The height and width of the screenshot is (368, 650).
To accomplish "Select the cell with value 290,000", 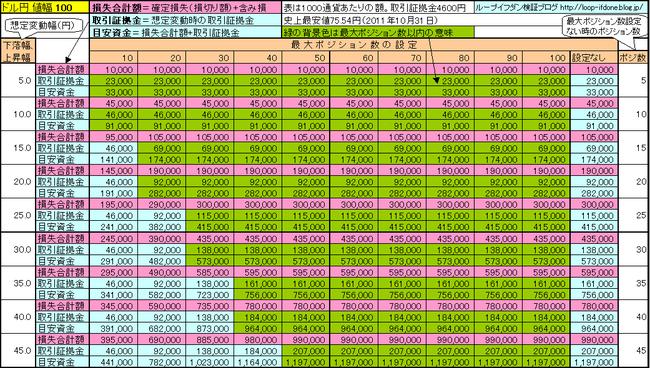I will click(x=162, y=205).
